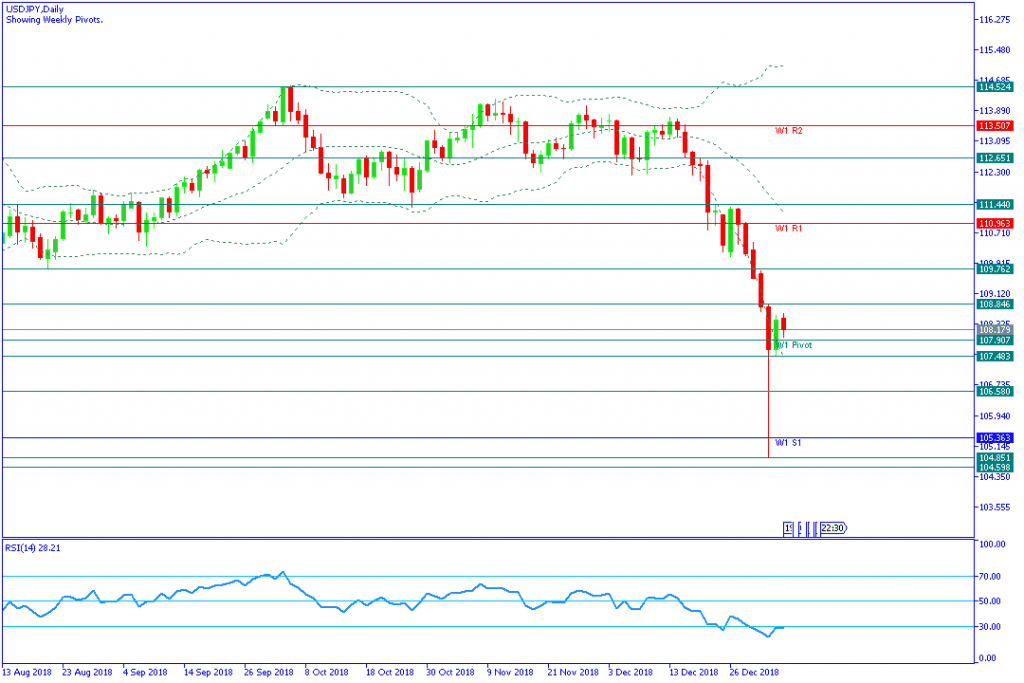The image size is (1024, 683).
Task: Click the 109.762 price level tag
Action: pyautogui.click(x=995, y=269)
